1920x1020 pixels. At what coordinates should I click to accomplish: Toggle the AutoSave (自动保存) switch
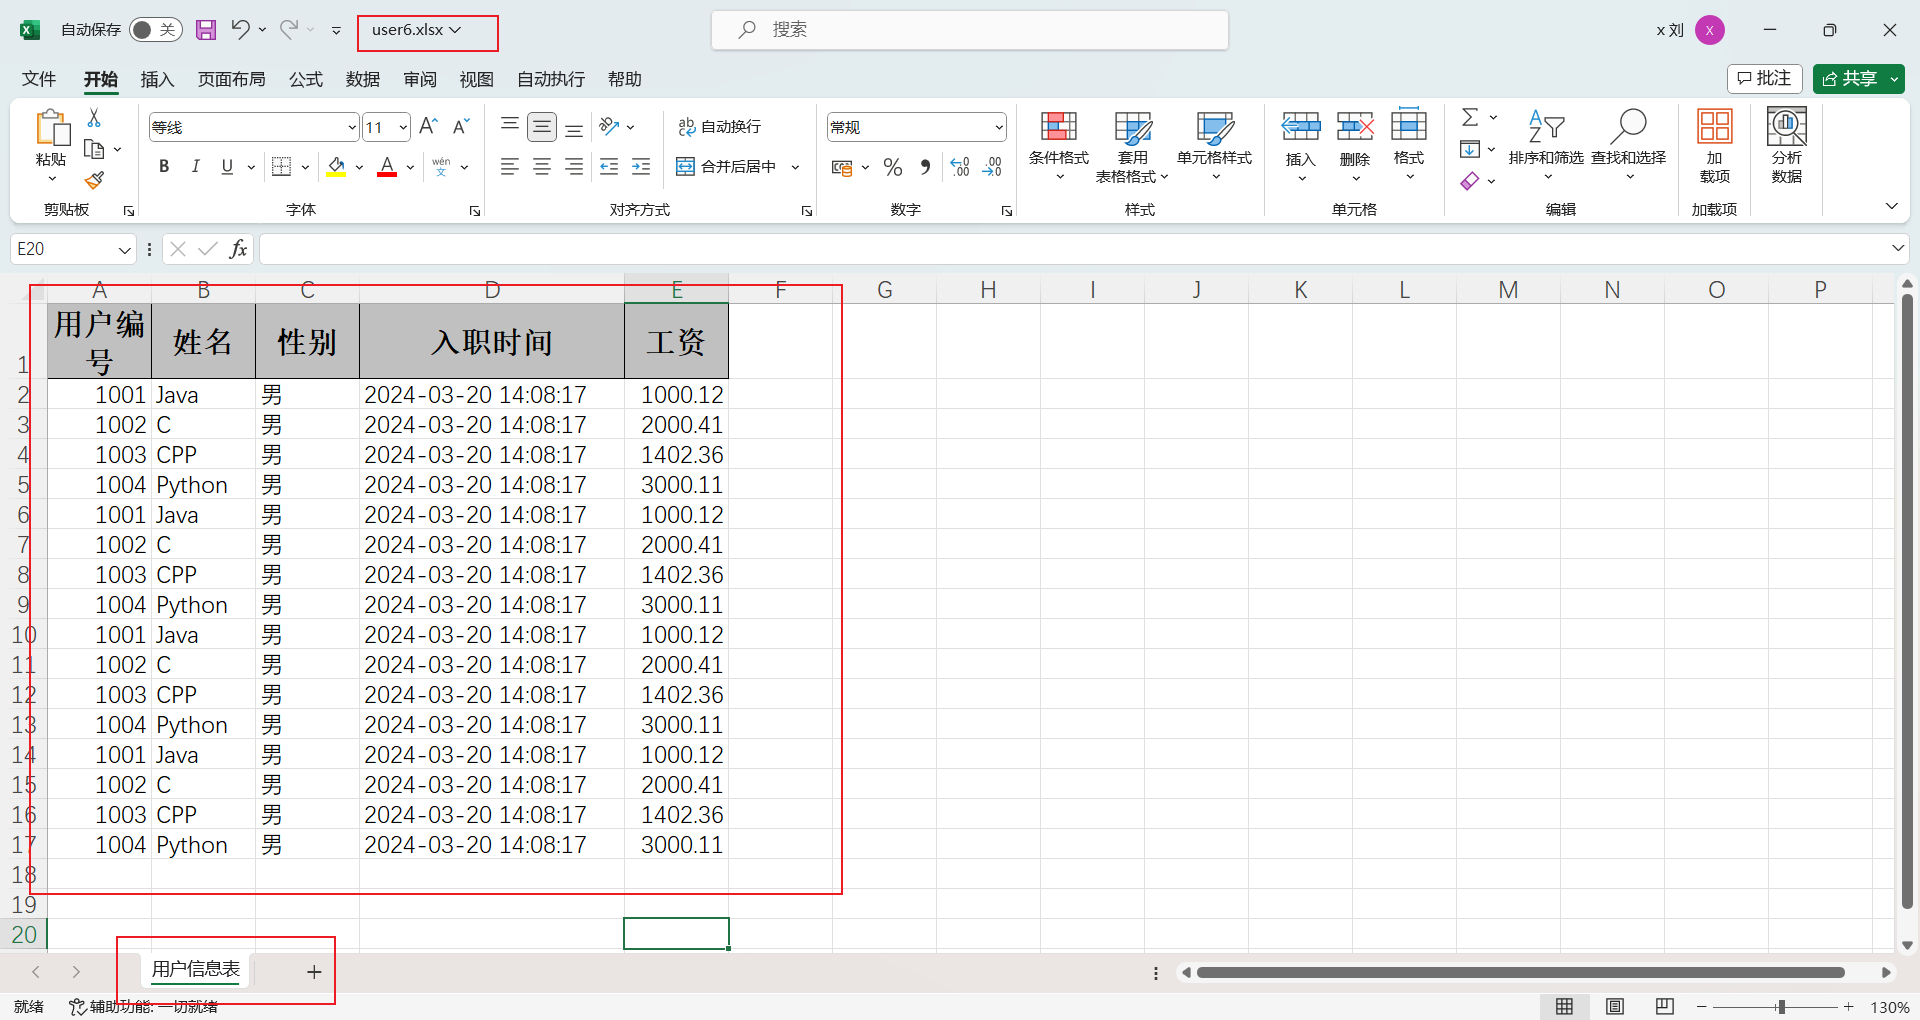click(x=155, y=30)
